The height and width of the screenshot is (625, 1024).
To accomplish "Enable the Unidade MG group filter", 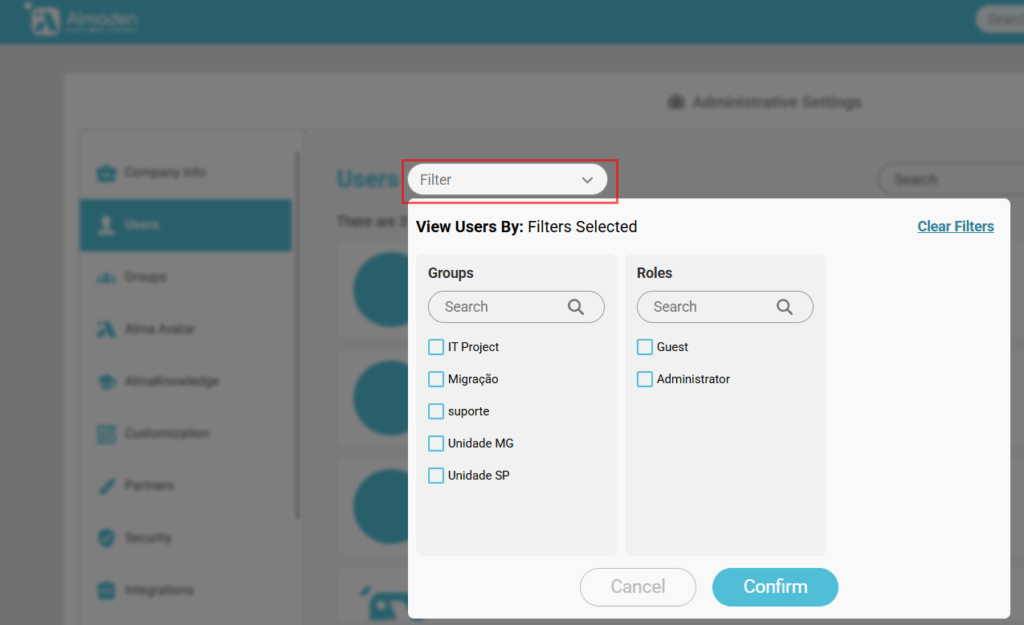I will (436, 443).
